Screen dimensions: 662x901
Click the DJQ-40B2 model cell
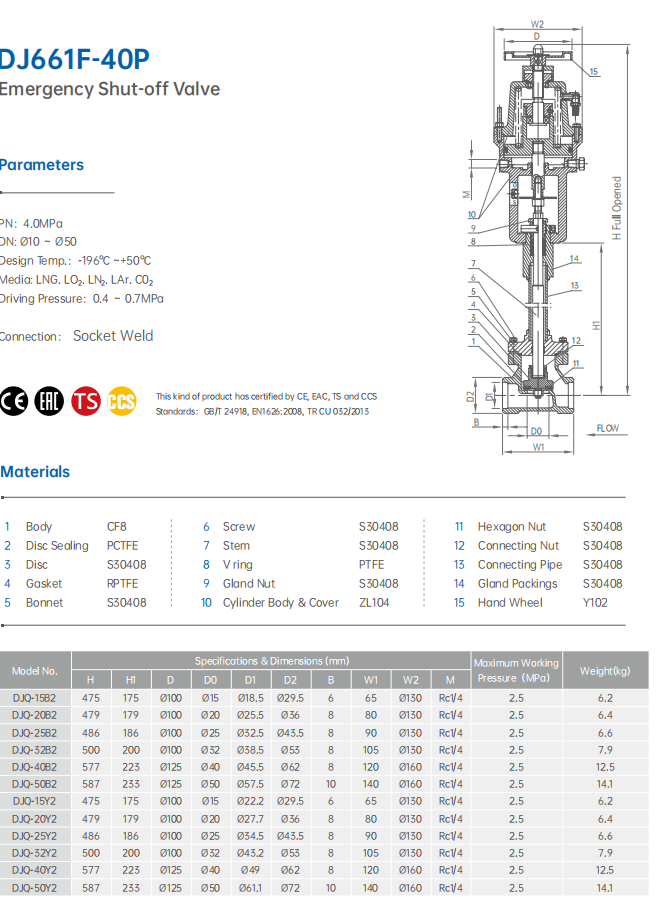point(35,767)
